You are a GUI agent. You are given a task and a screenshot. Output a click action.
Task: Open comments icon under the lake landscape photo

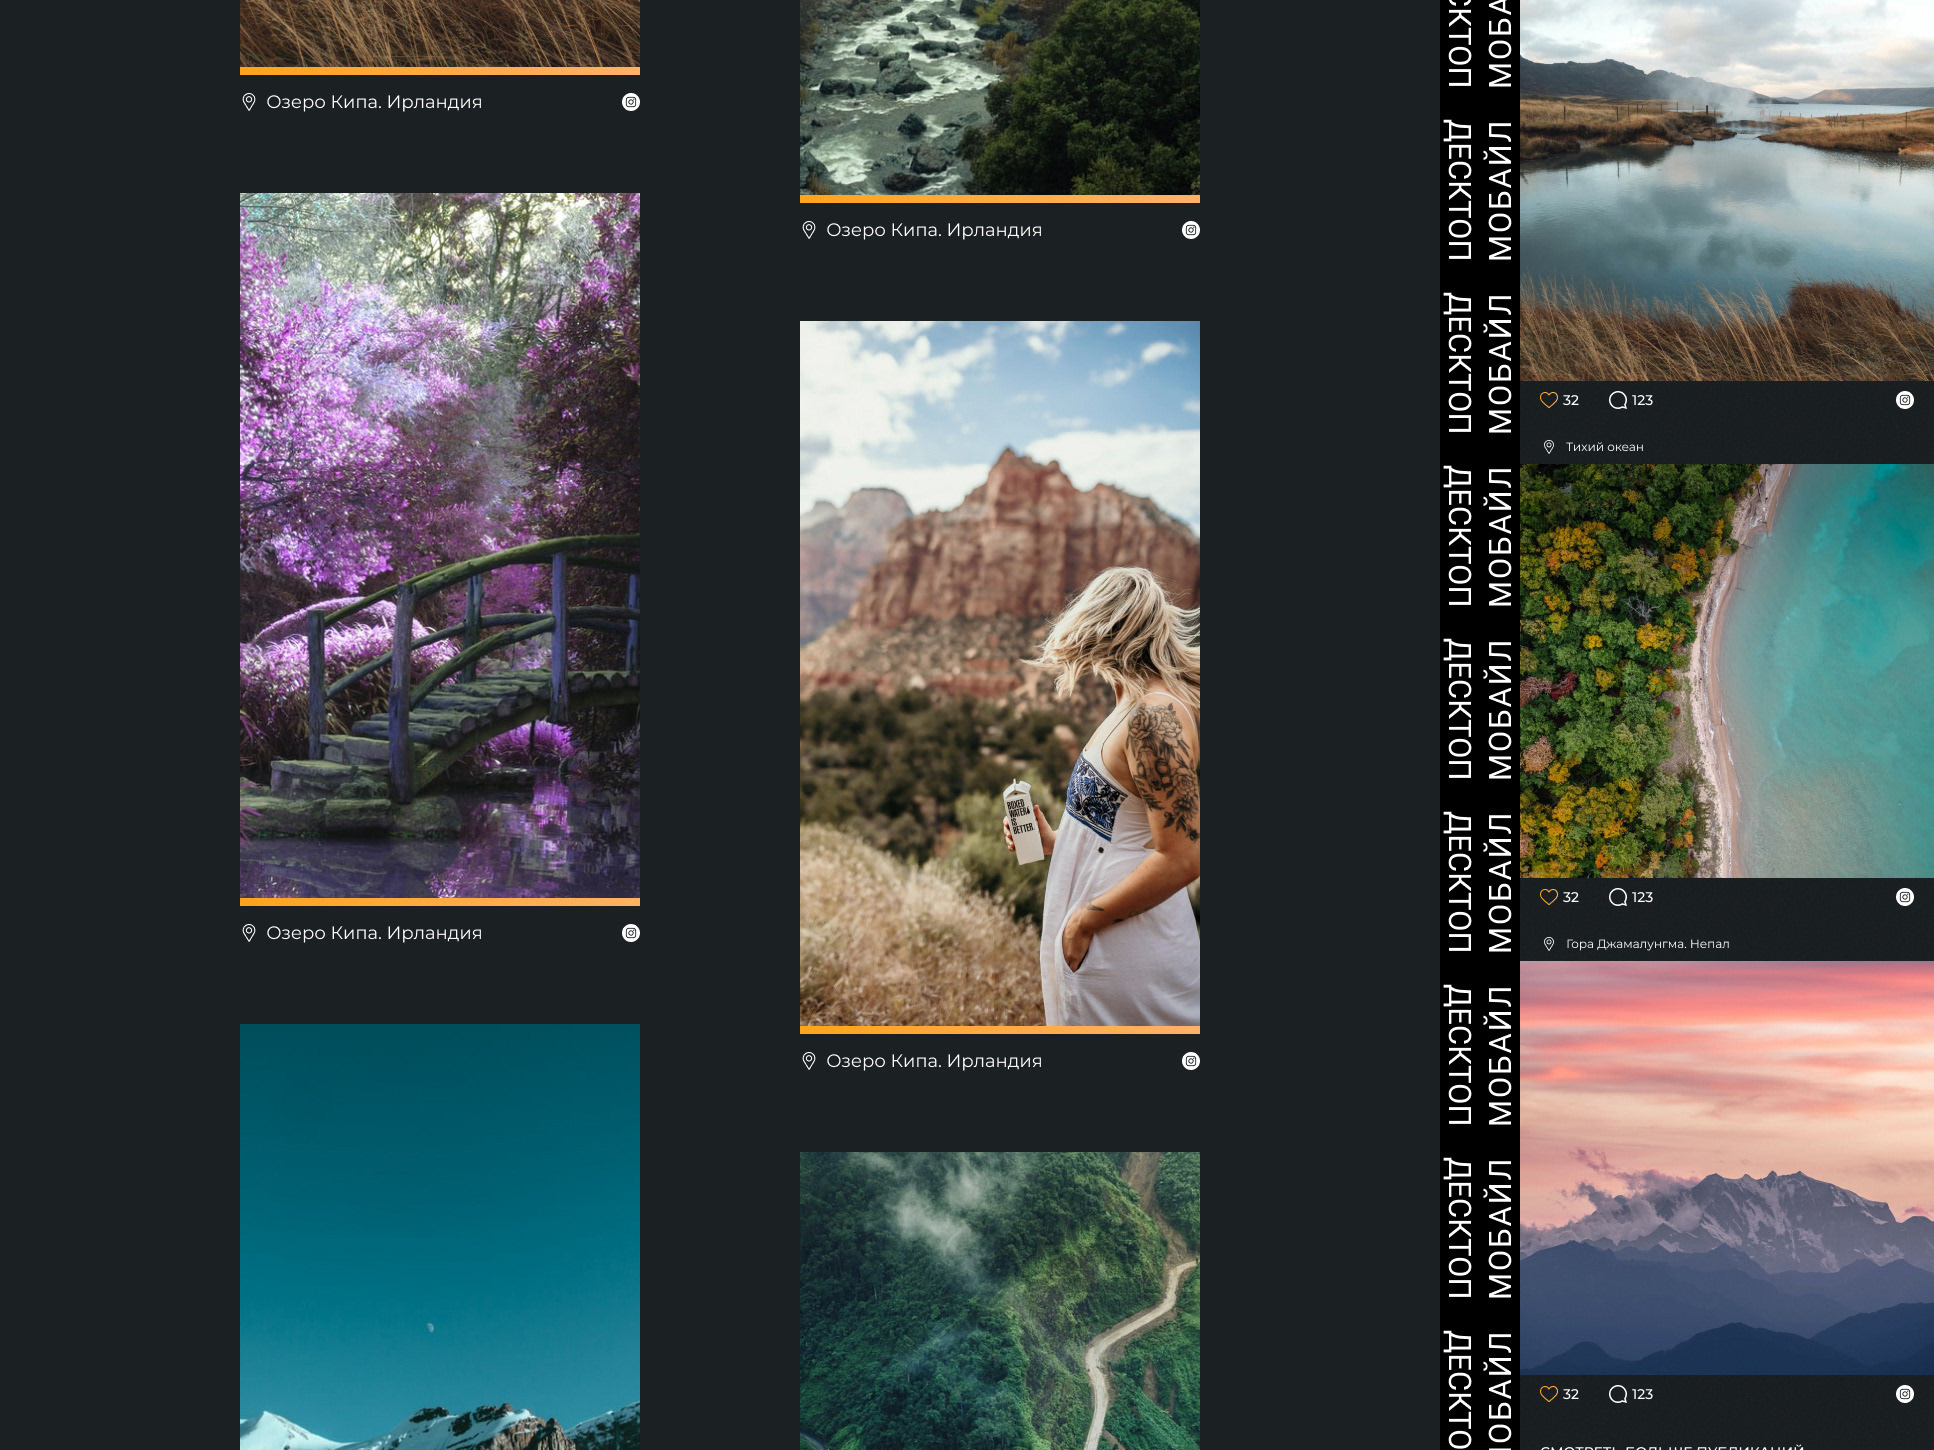tap(1618, 400)
